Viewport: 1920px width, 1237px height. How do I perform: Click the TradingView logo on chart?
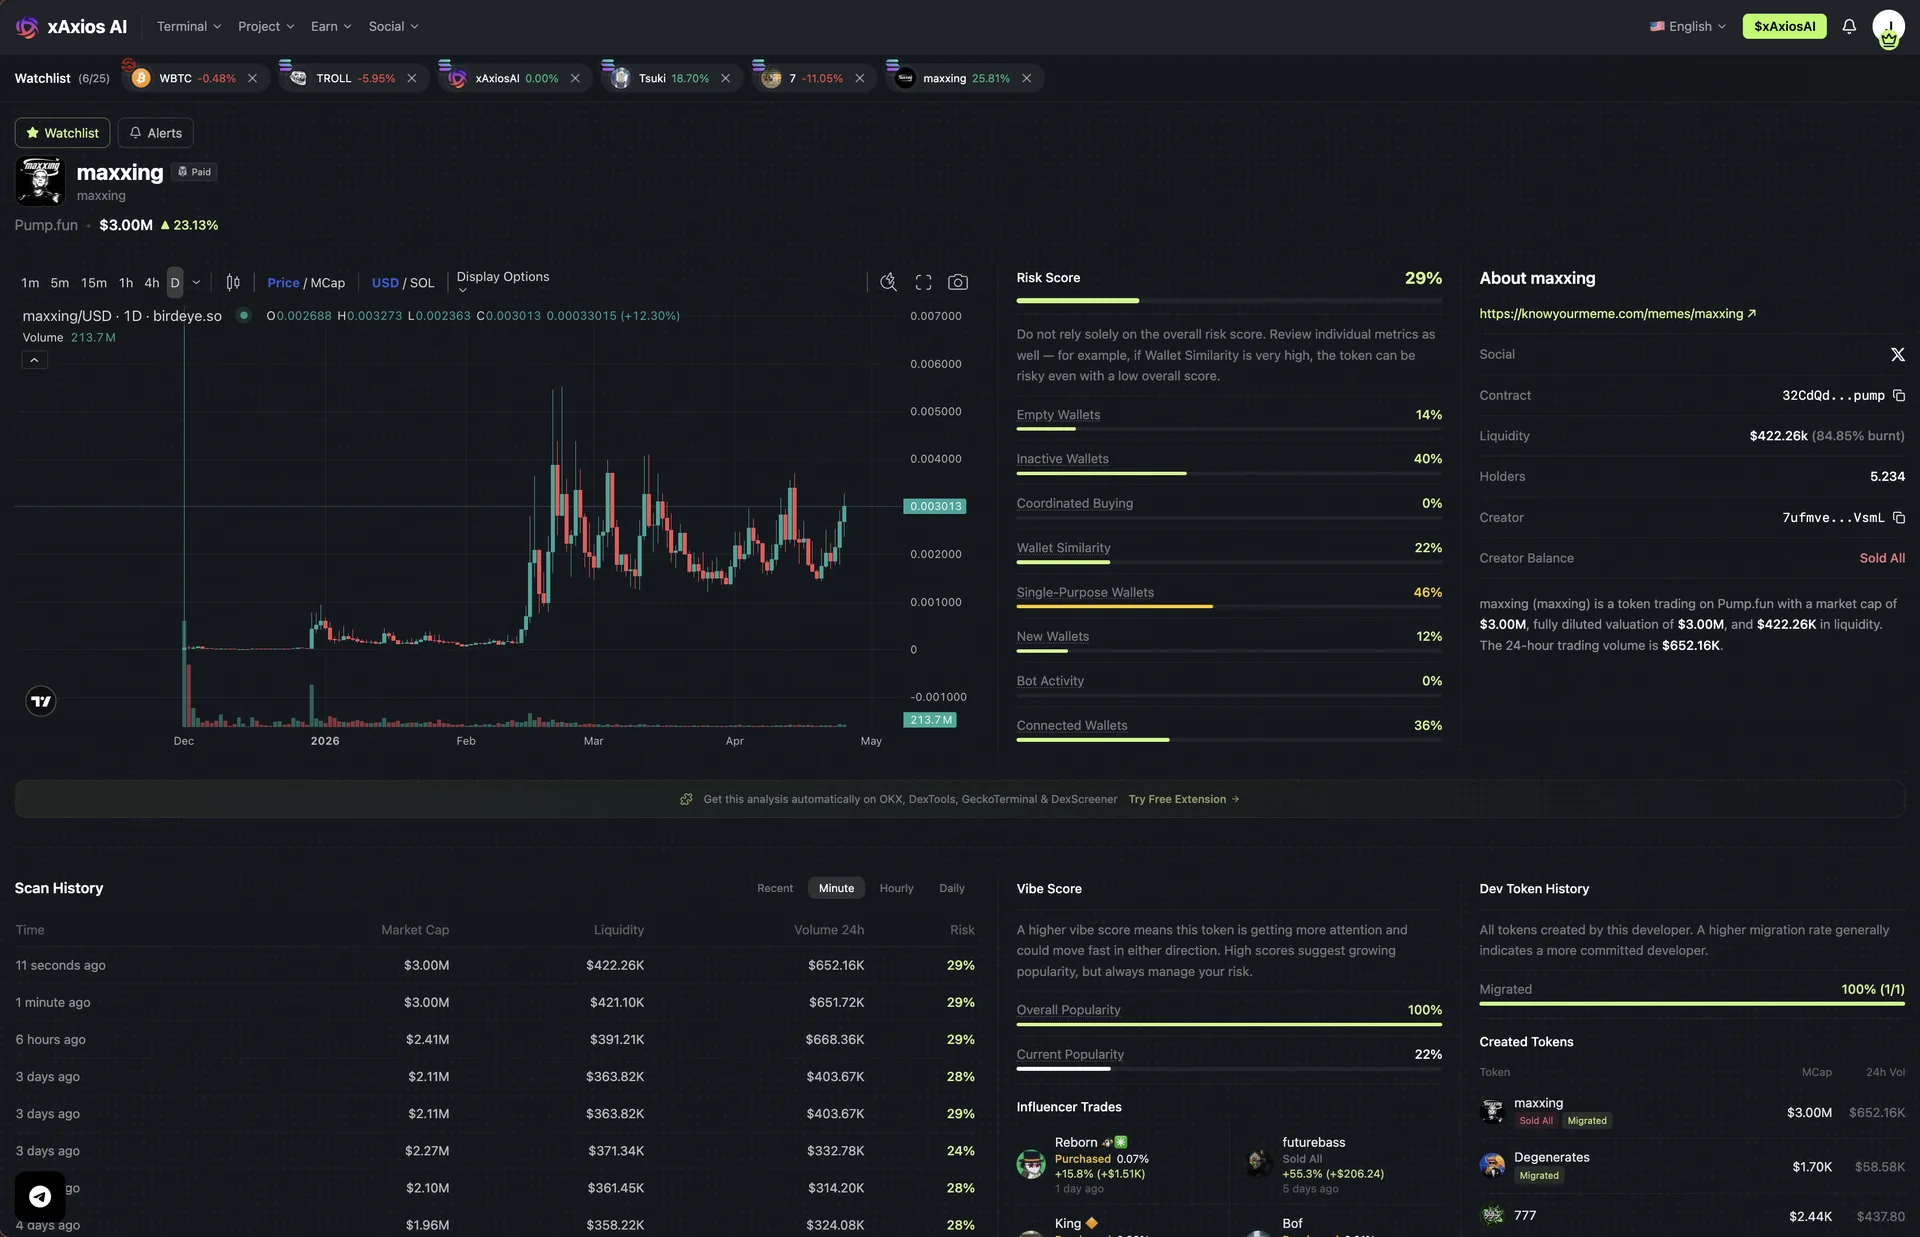(x=40, y=701)
